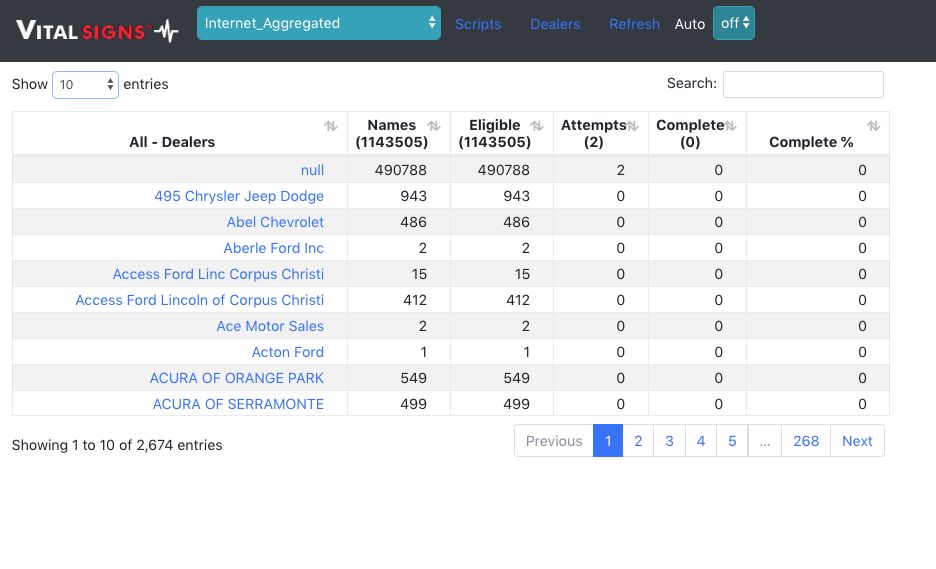Sort by Eligible column arrows
This screenshot has width=936, height=569.
(537, 126)
